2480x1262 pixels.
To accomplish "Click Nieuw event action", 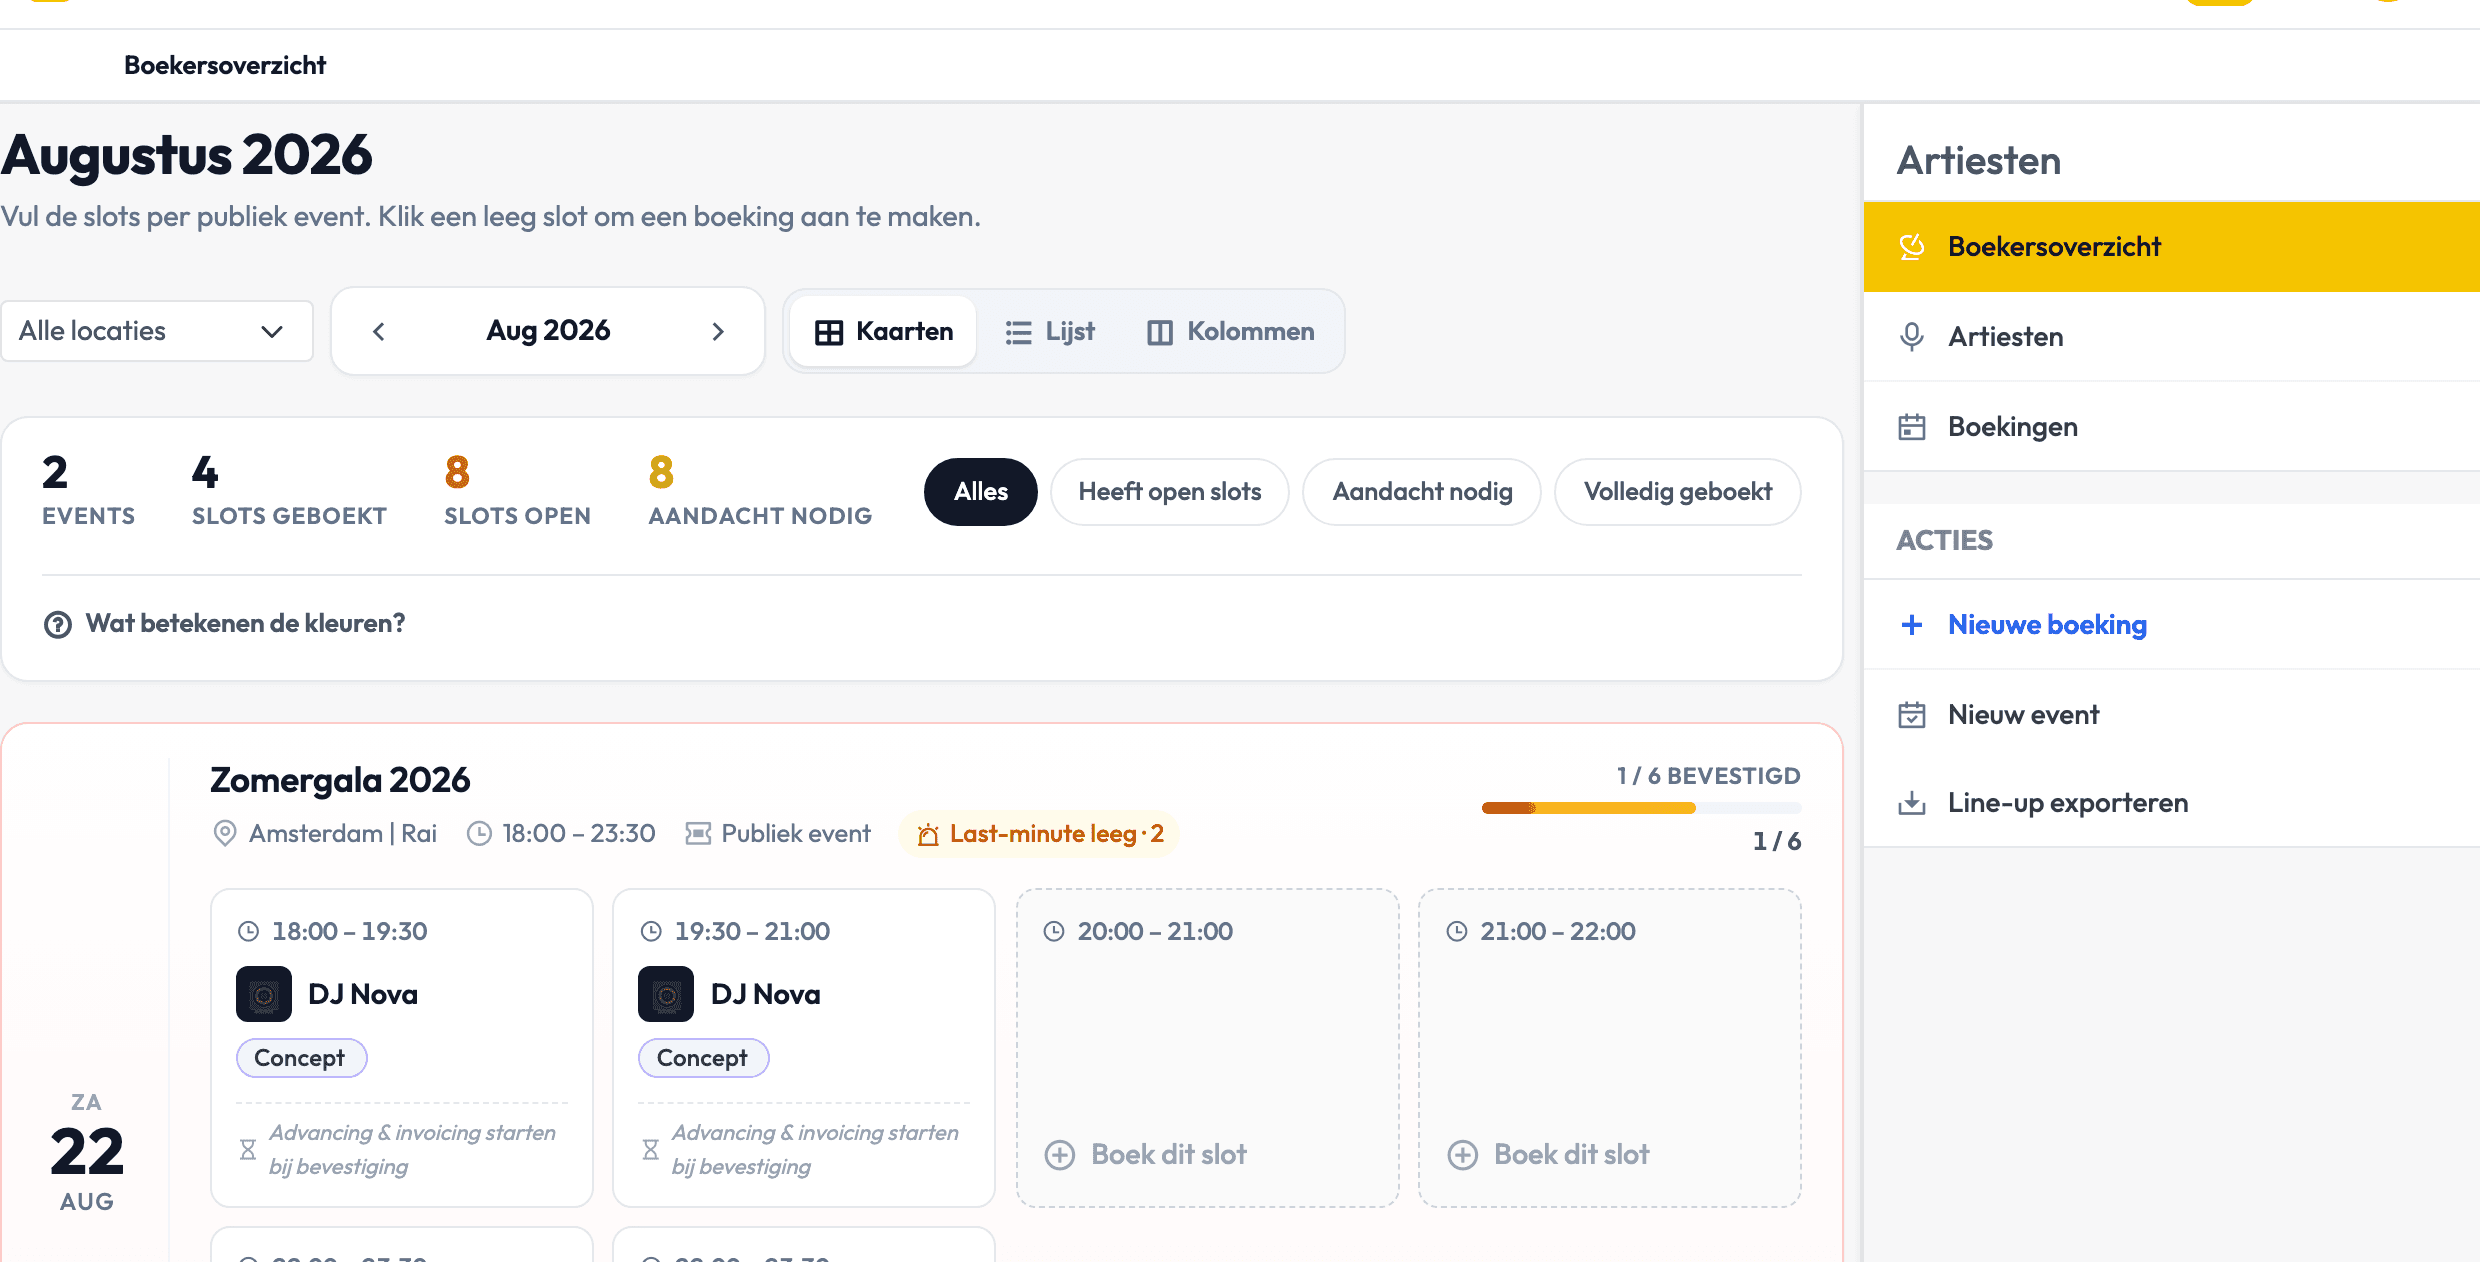I will (2172, 715).
